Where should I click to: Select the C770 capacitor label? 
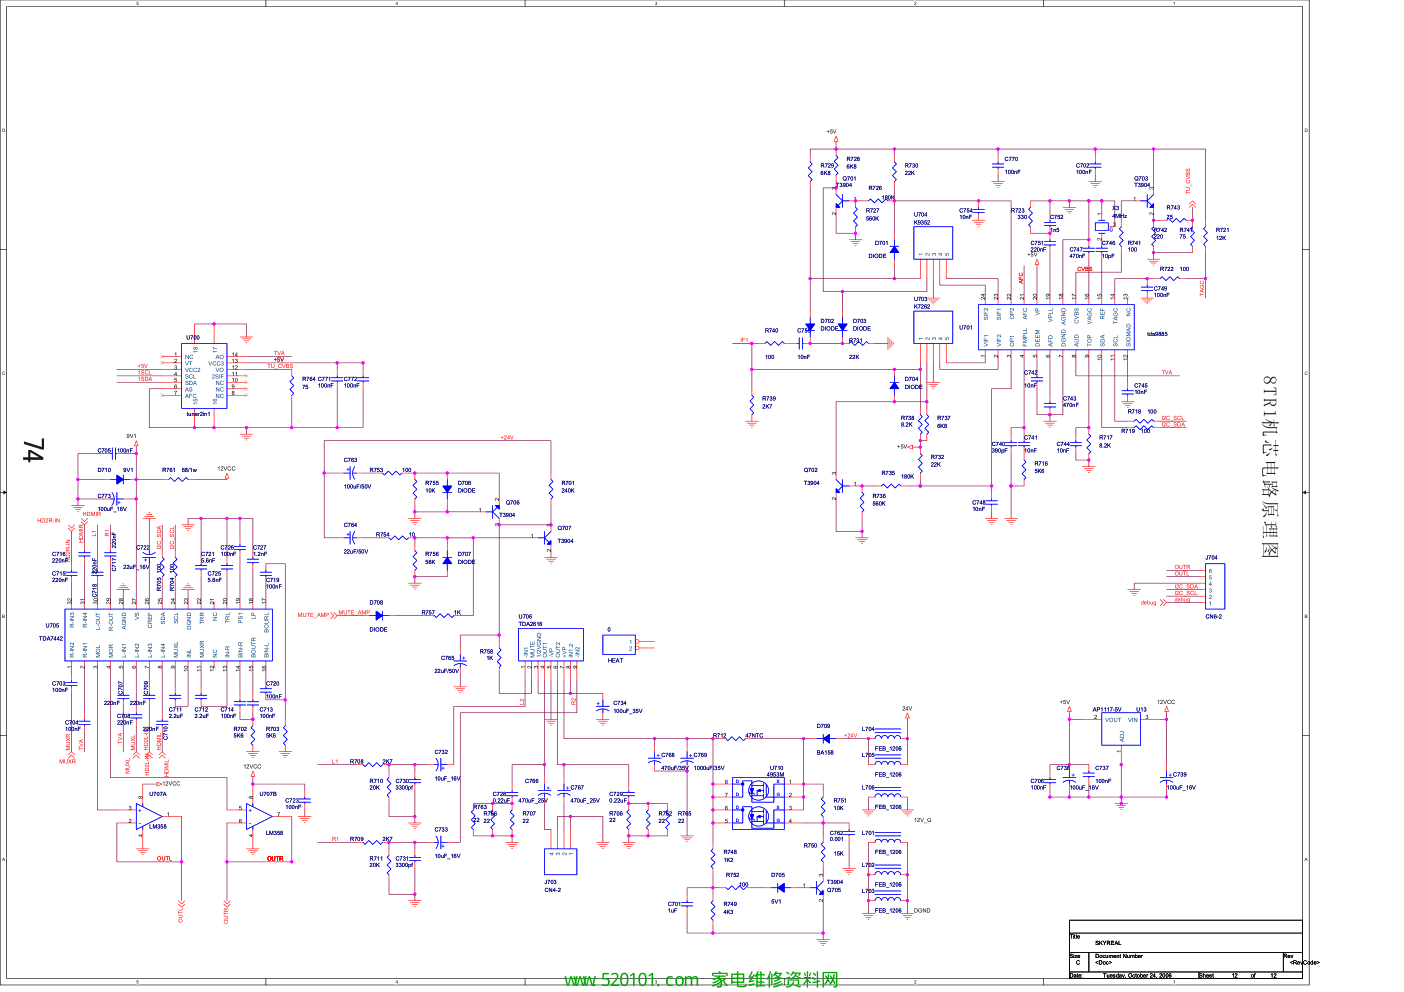1011,159
